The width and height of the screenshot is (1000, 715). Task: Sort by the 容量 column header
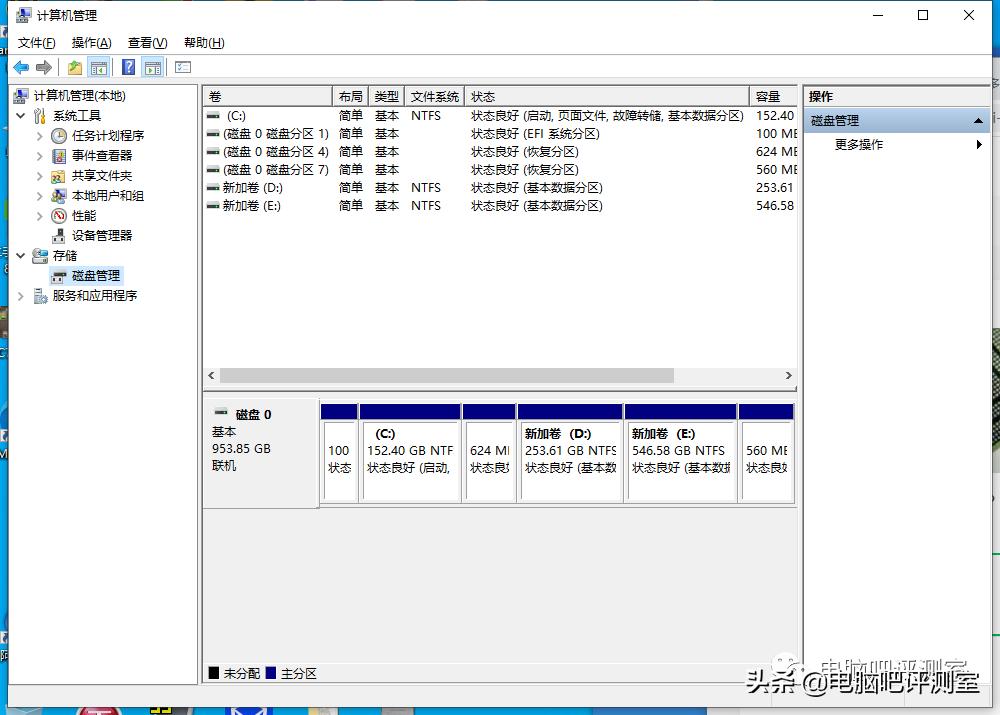click(x=774, y=96)
